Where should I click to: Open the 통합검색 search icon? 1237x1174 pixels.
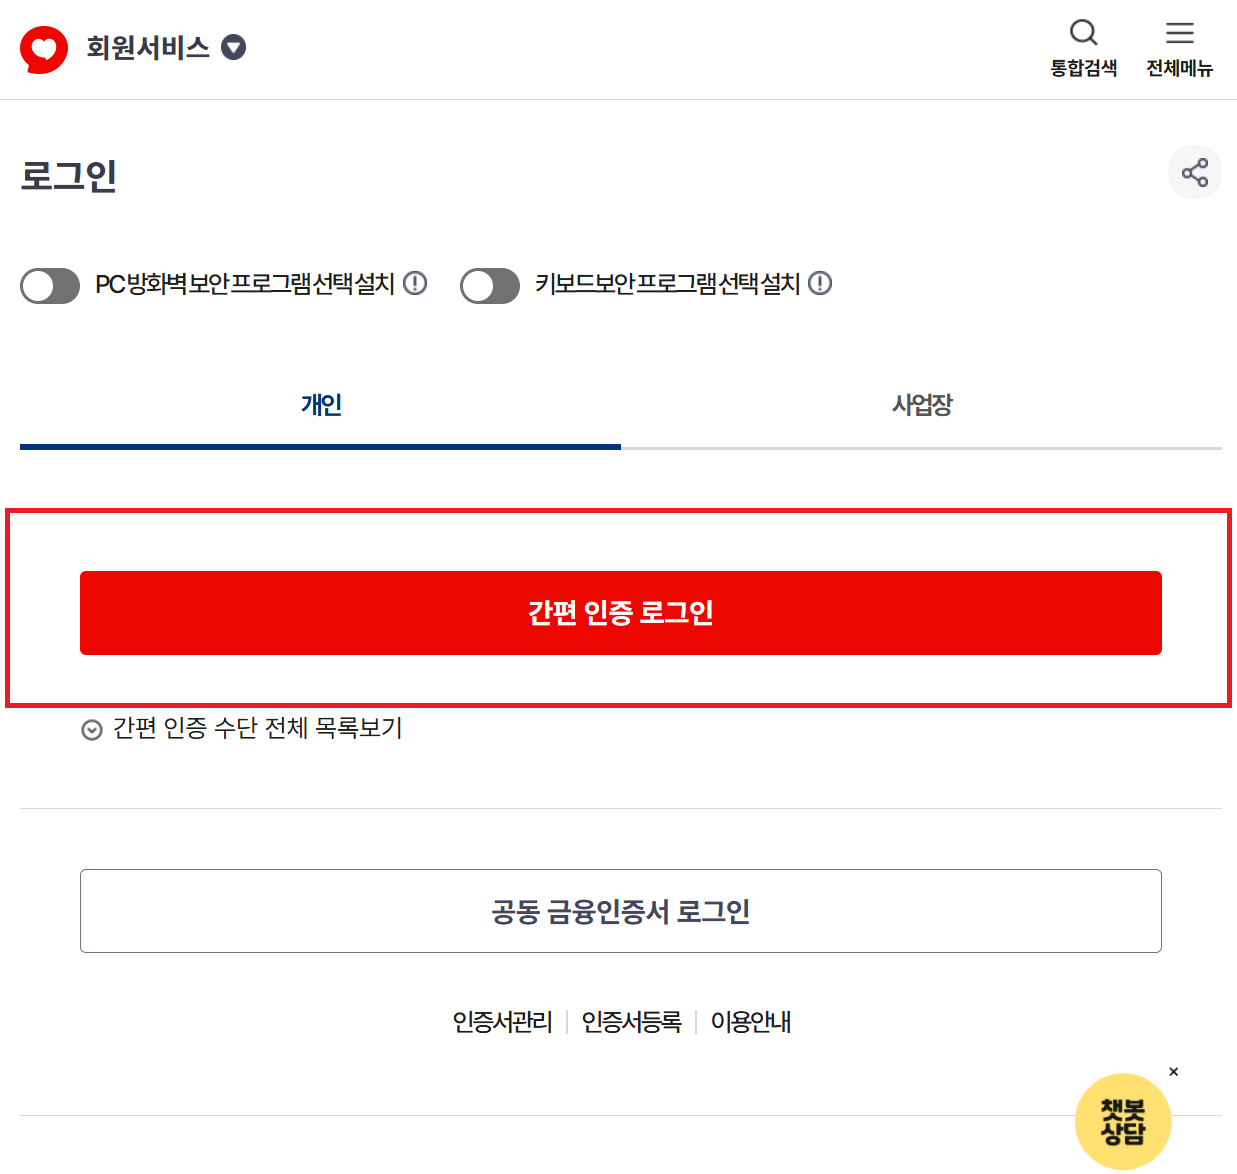1083,33
